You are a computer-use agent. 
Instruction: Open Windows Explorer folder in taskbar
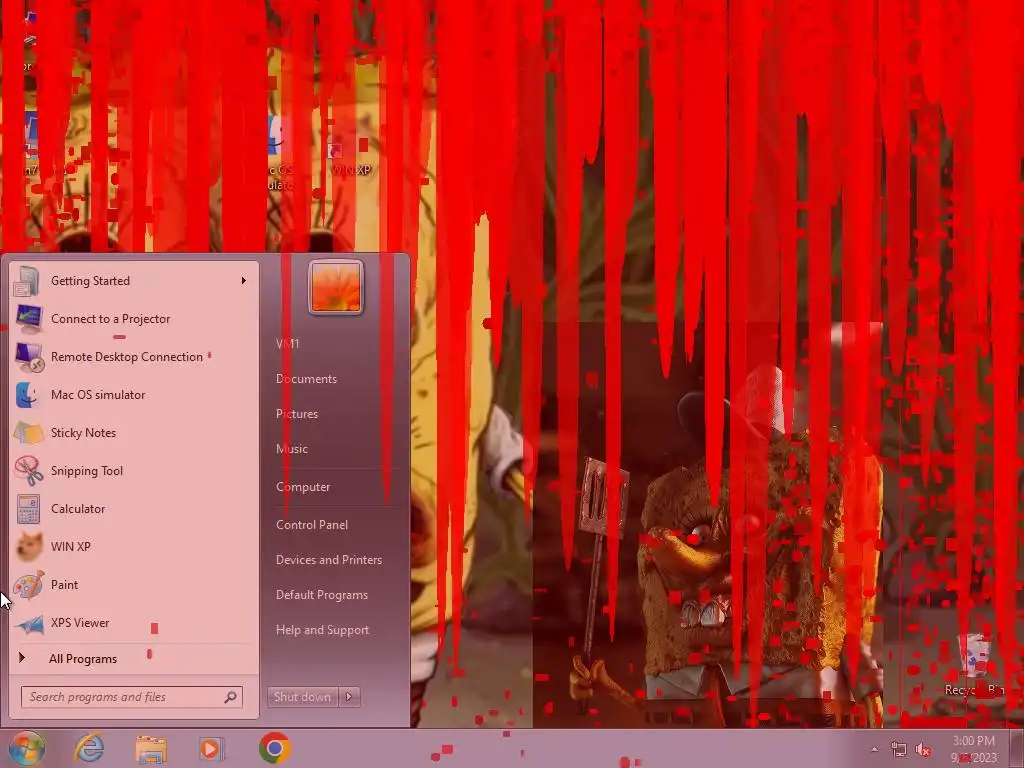click(151, 749)
